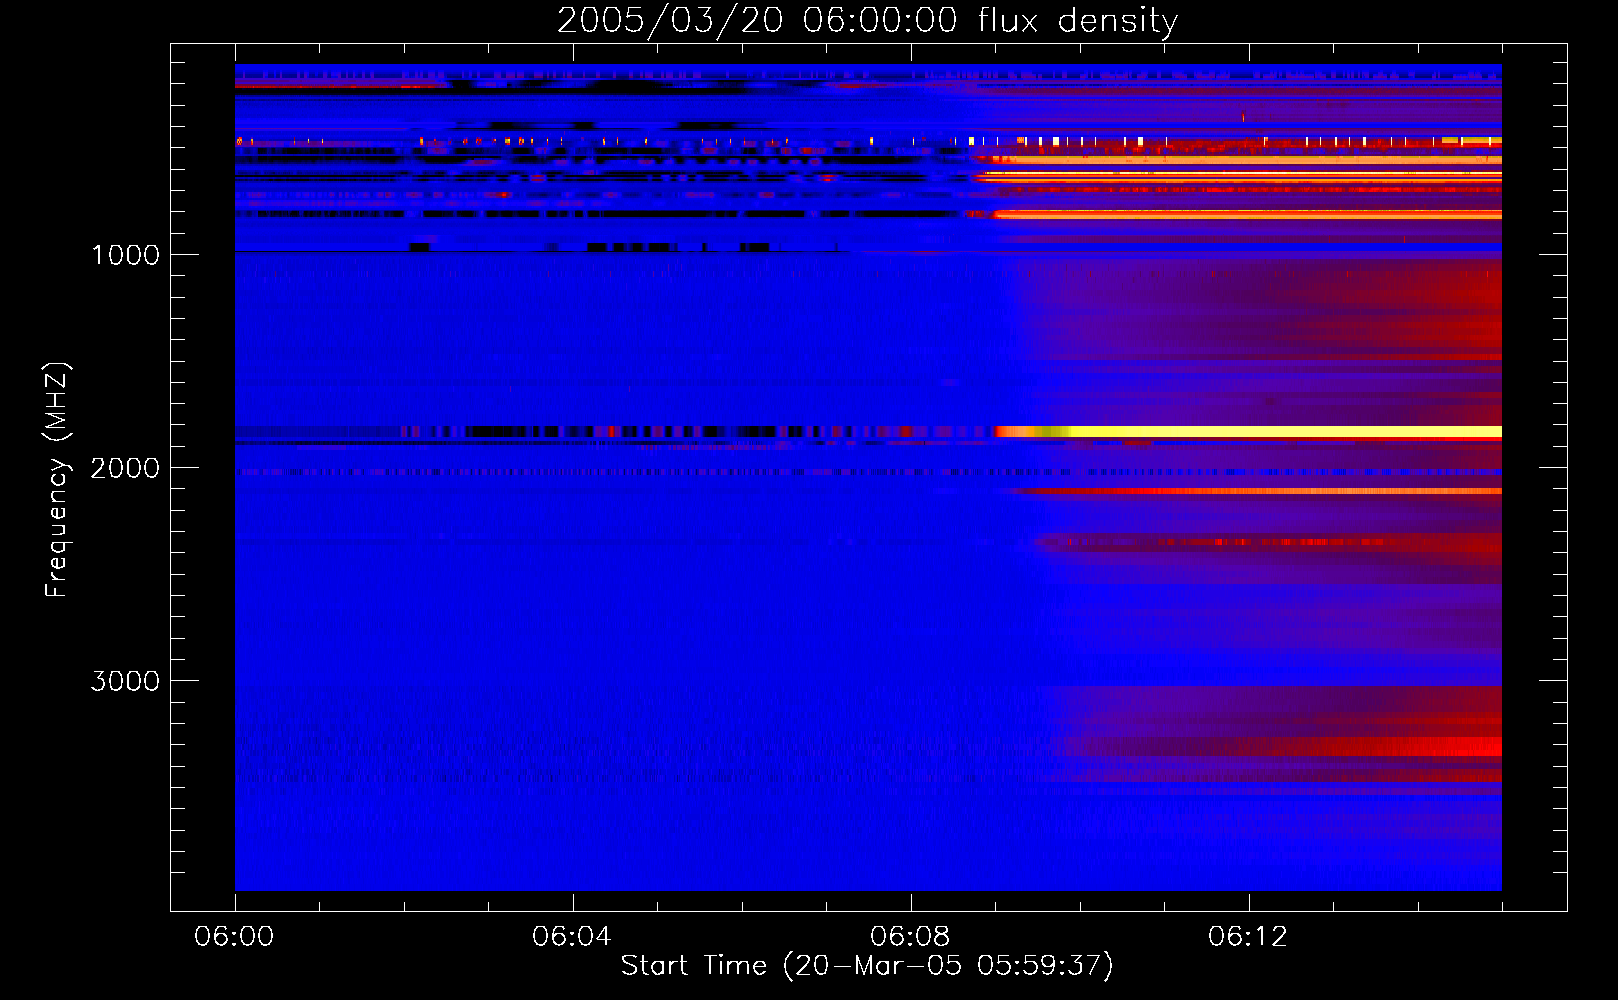Click the "06:00" time tick label
Screen dimensions: 1618x1000
pyautogui.click(x=234, y=937)
